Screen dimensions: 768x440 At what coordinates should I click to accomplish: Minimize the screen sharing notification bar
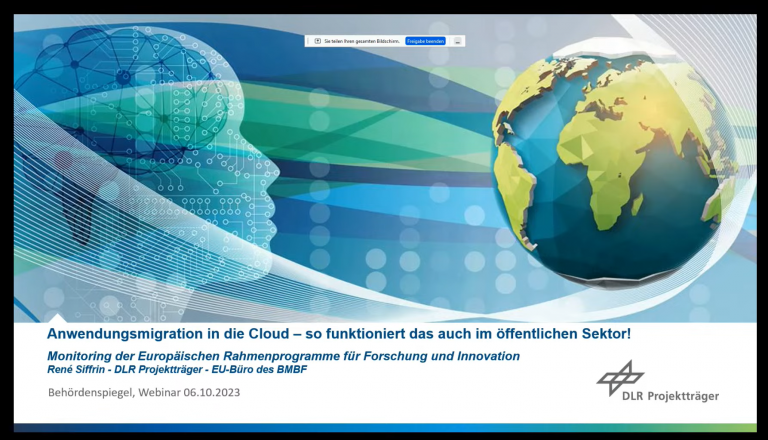(x=458, y=41)
